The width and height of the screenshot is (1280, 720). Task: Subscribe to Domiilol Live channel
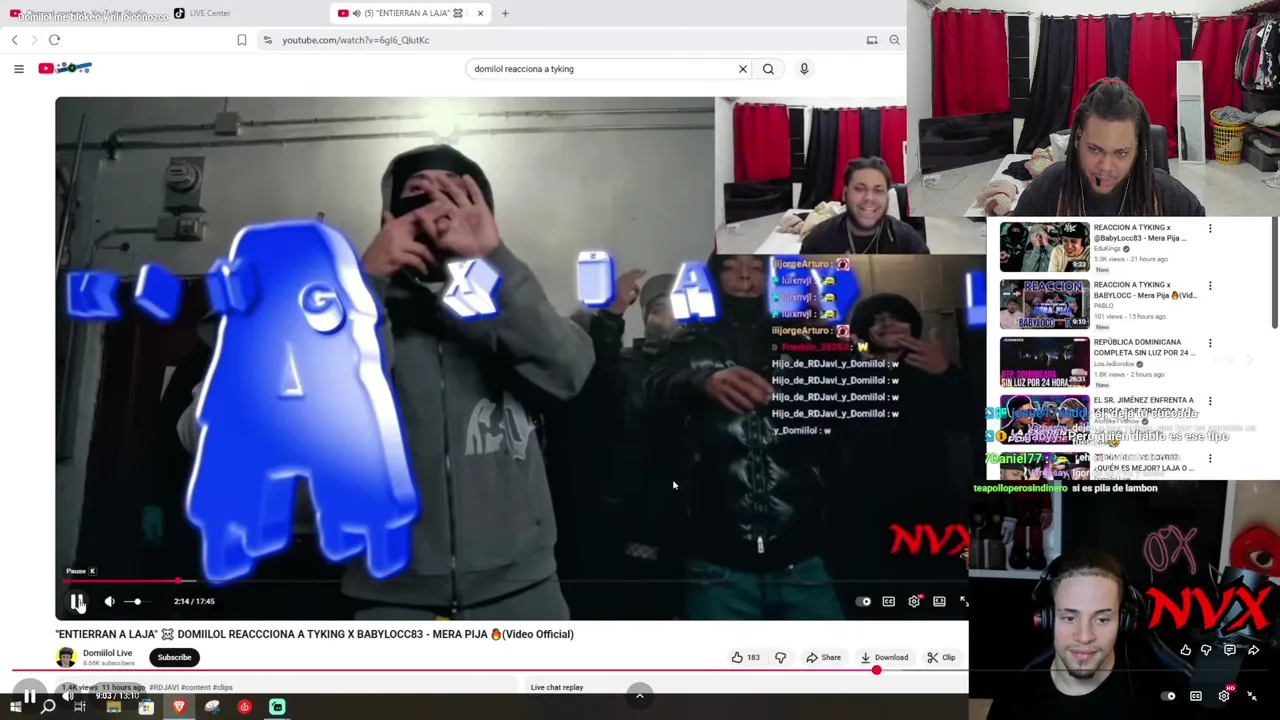click(174, 657)
